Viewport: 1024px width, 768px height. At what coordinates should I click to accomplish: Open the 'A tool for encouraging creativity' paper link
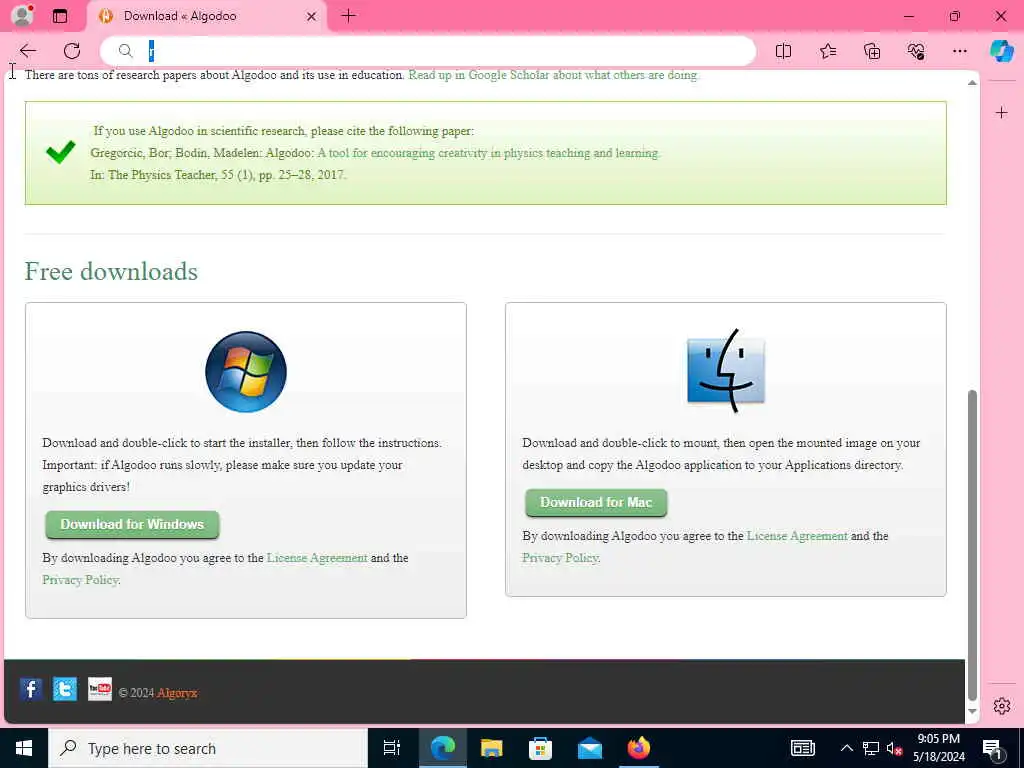(x=488, y=153)
